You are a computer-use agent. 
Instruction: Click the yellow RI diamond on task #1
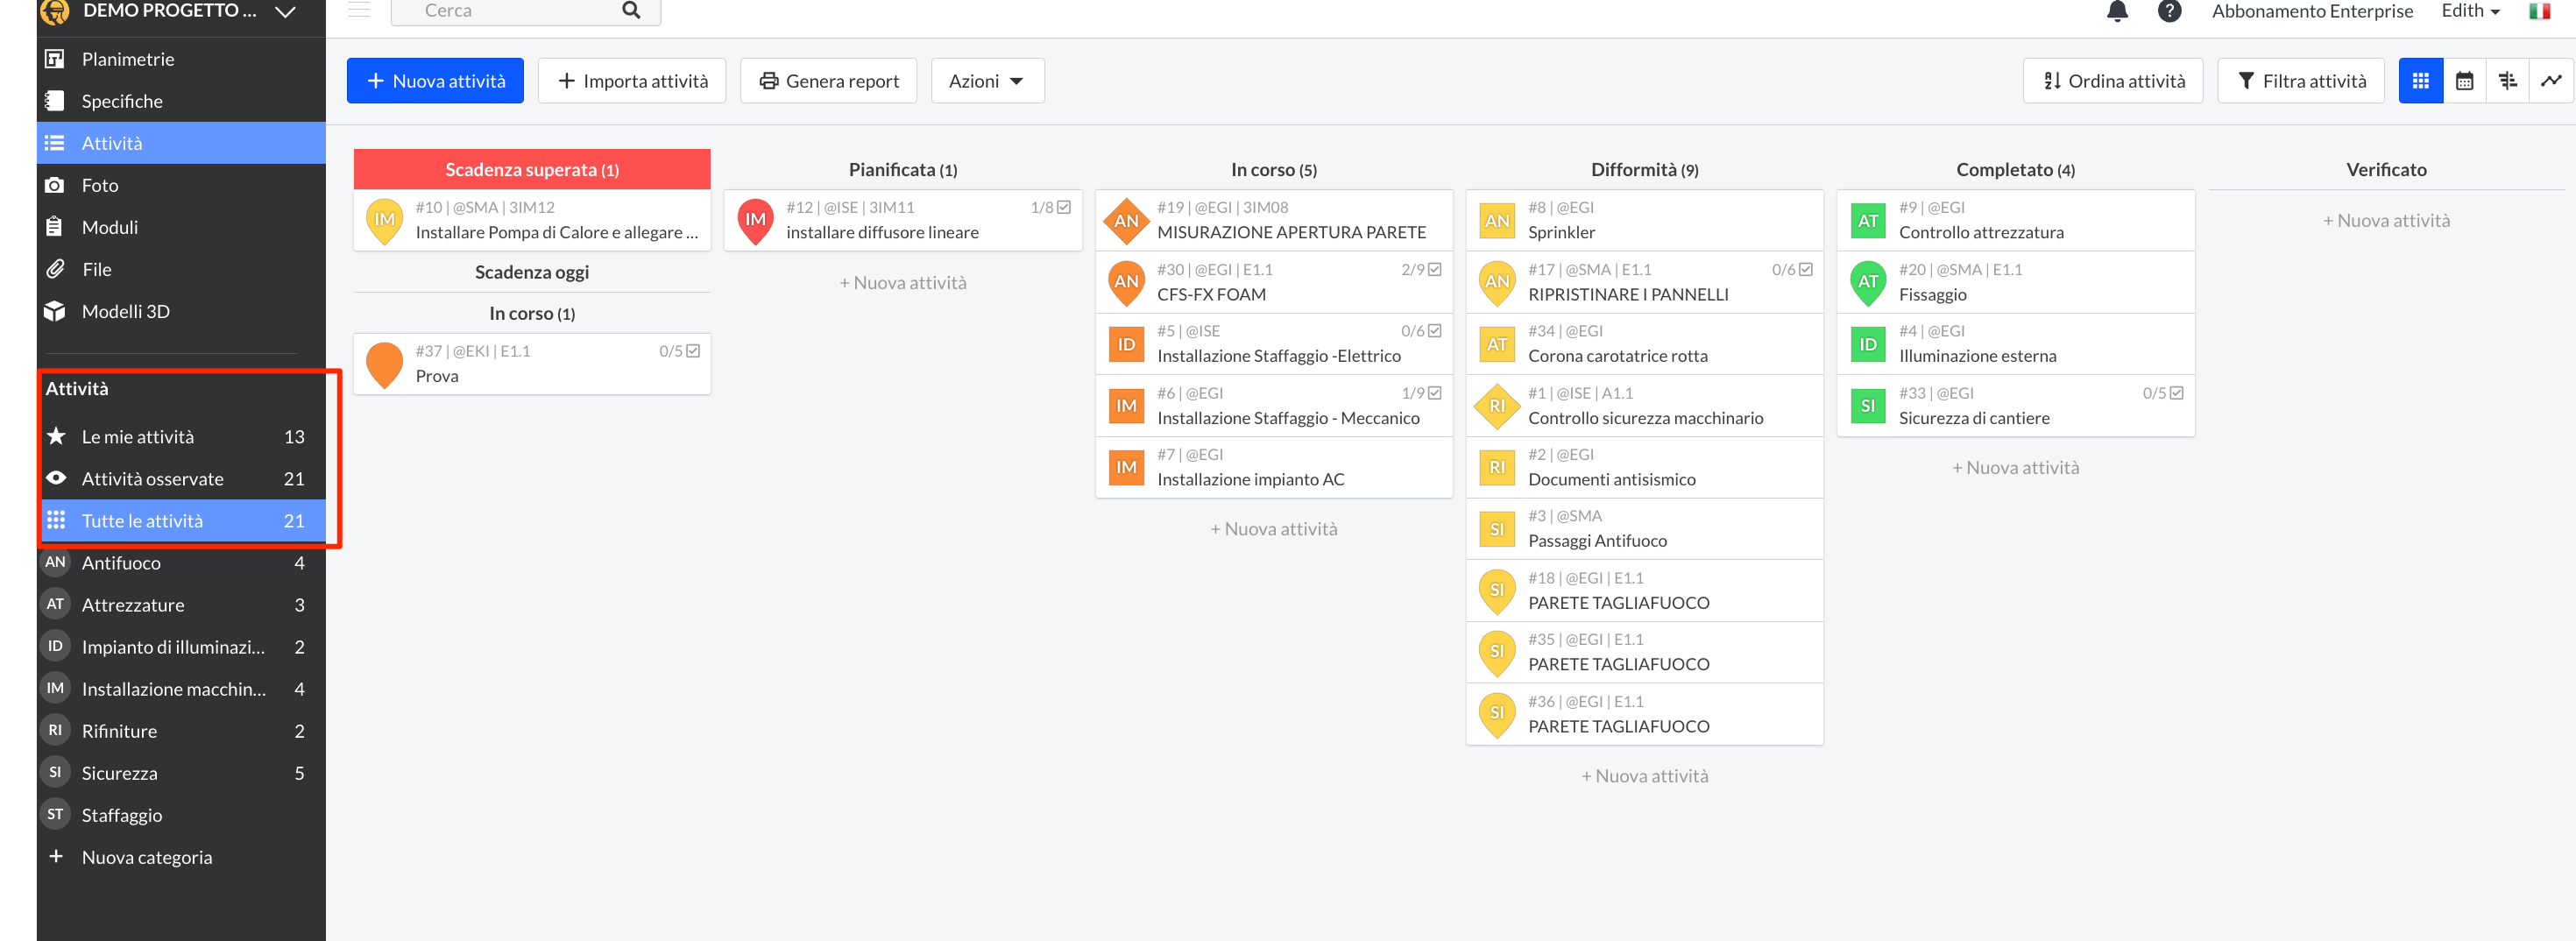click(1497, 406)
